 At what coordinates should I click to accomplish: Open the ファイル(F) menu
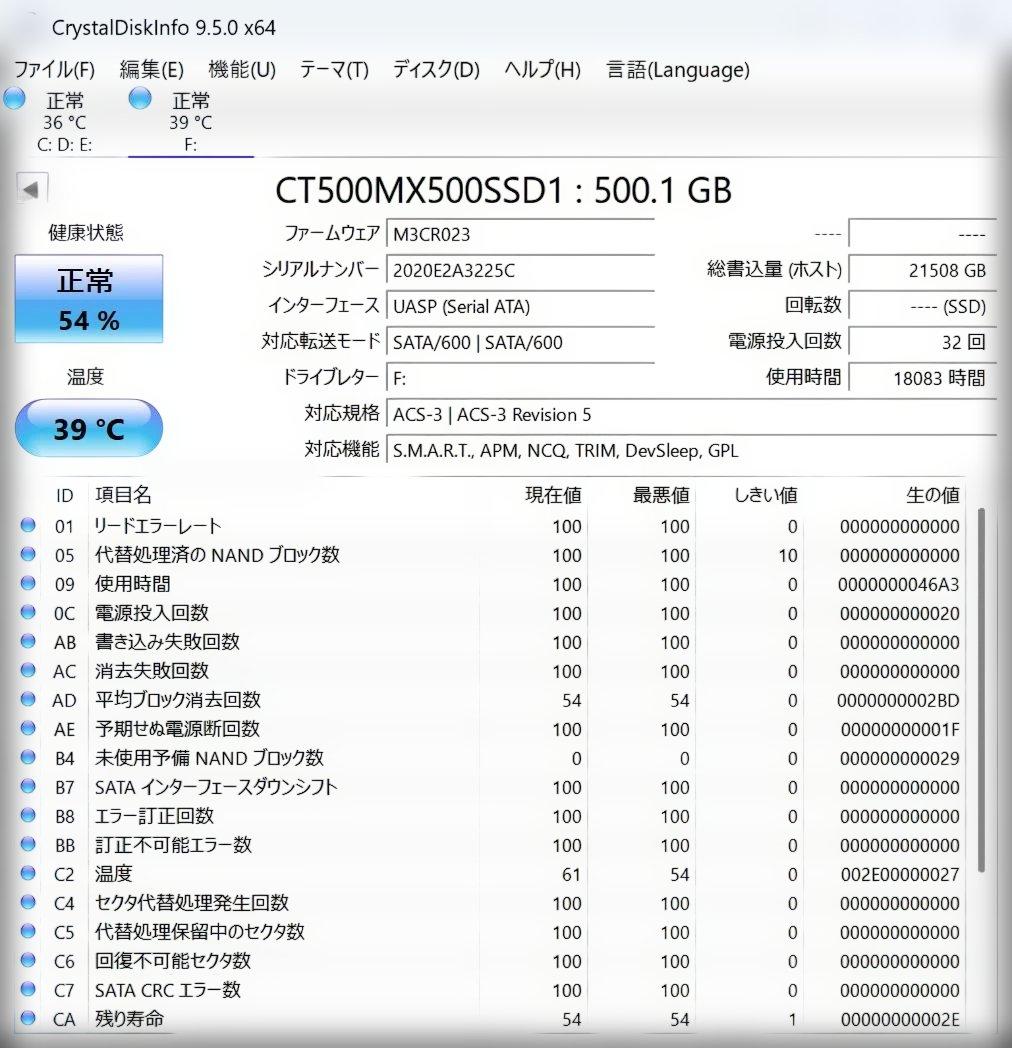pyautogui.click(x=54, y=70)
